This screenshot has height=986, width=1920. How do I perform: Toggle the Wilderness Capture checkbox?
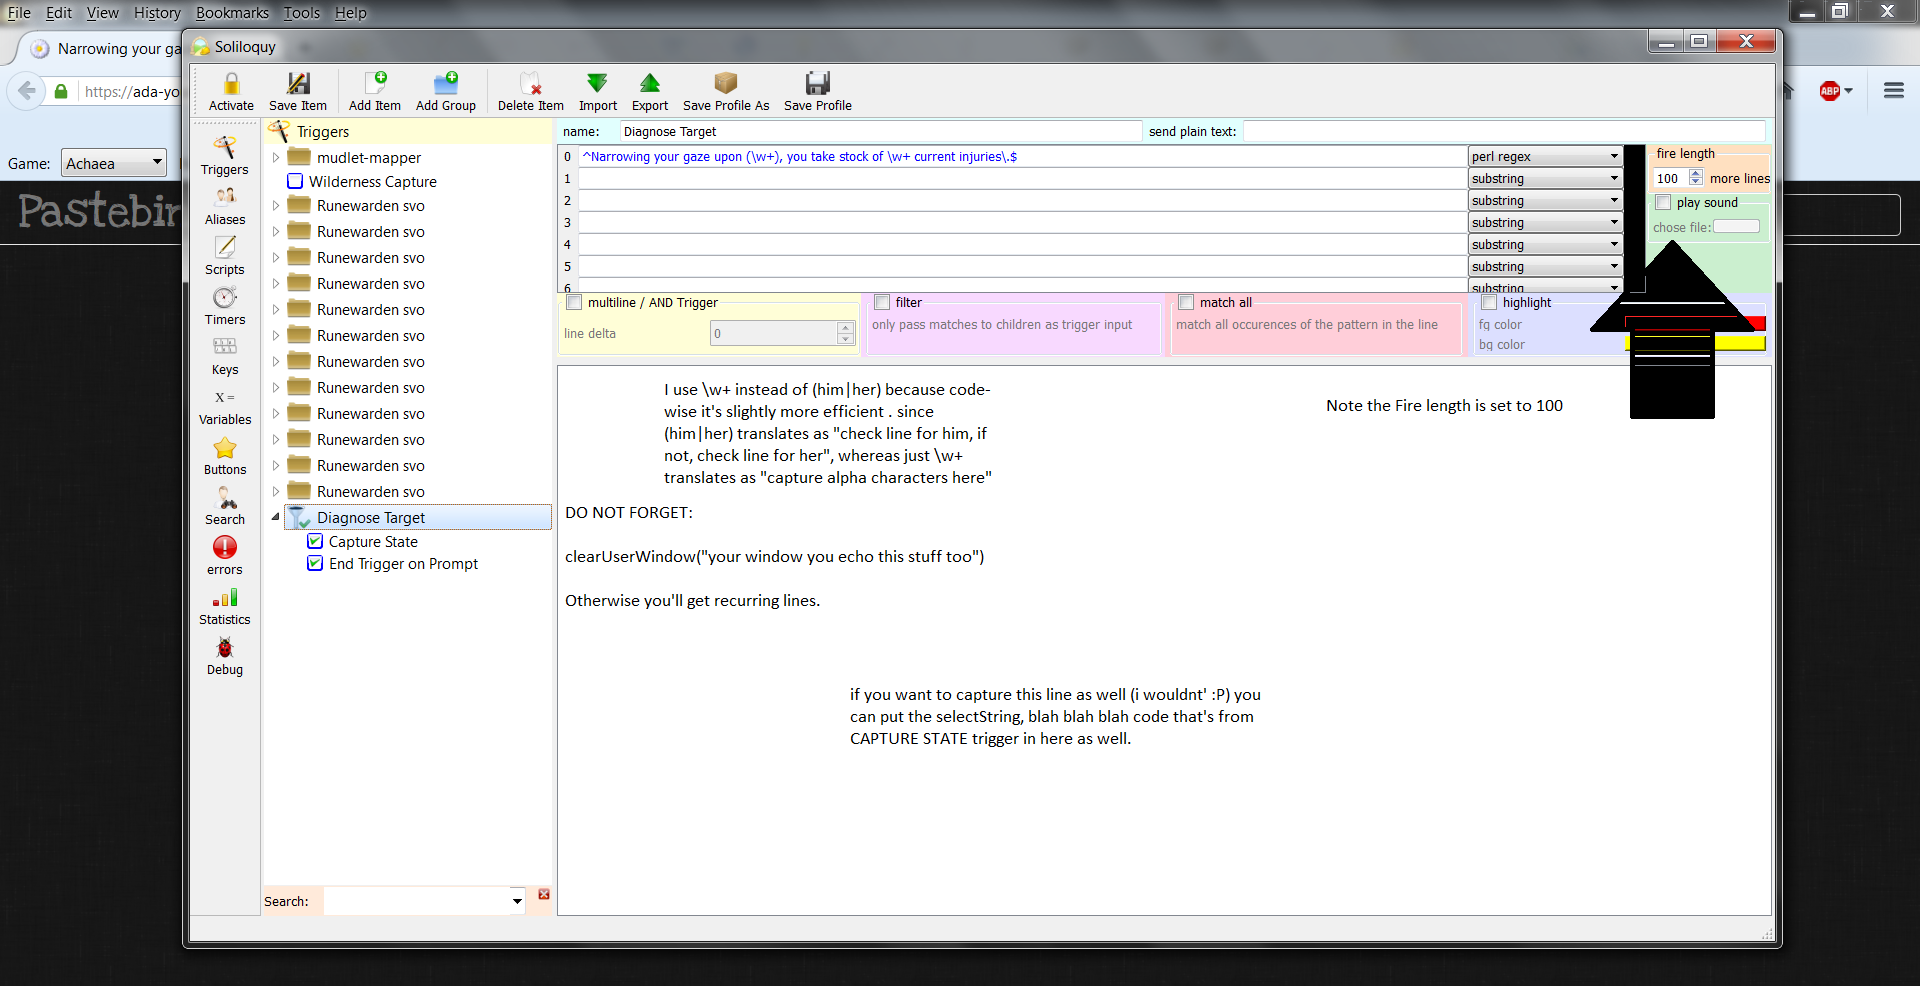[x=295, y=181]
